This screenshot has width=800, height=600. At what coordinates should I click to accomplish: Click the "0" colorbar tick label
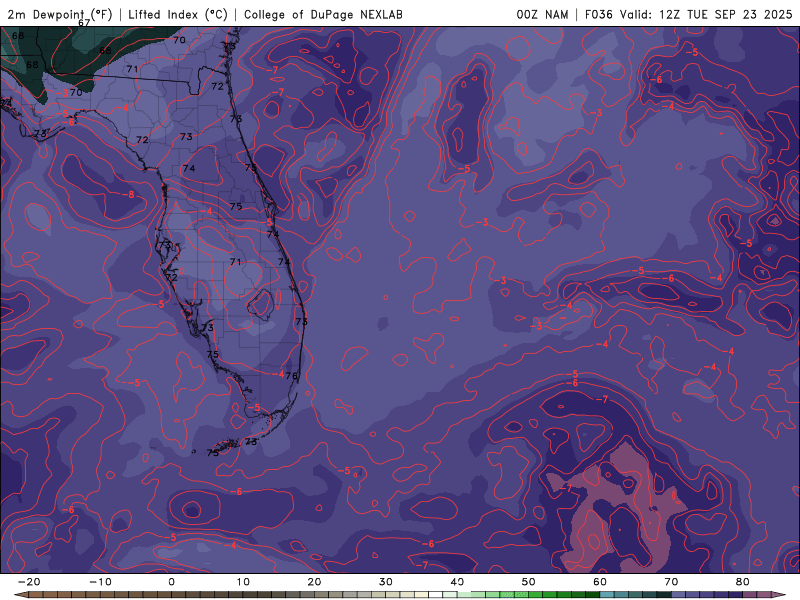[171, 582]
